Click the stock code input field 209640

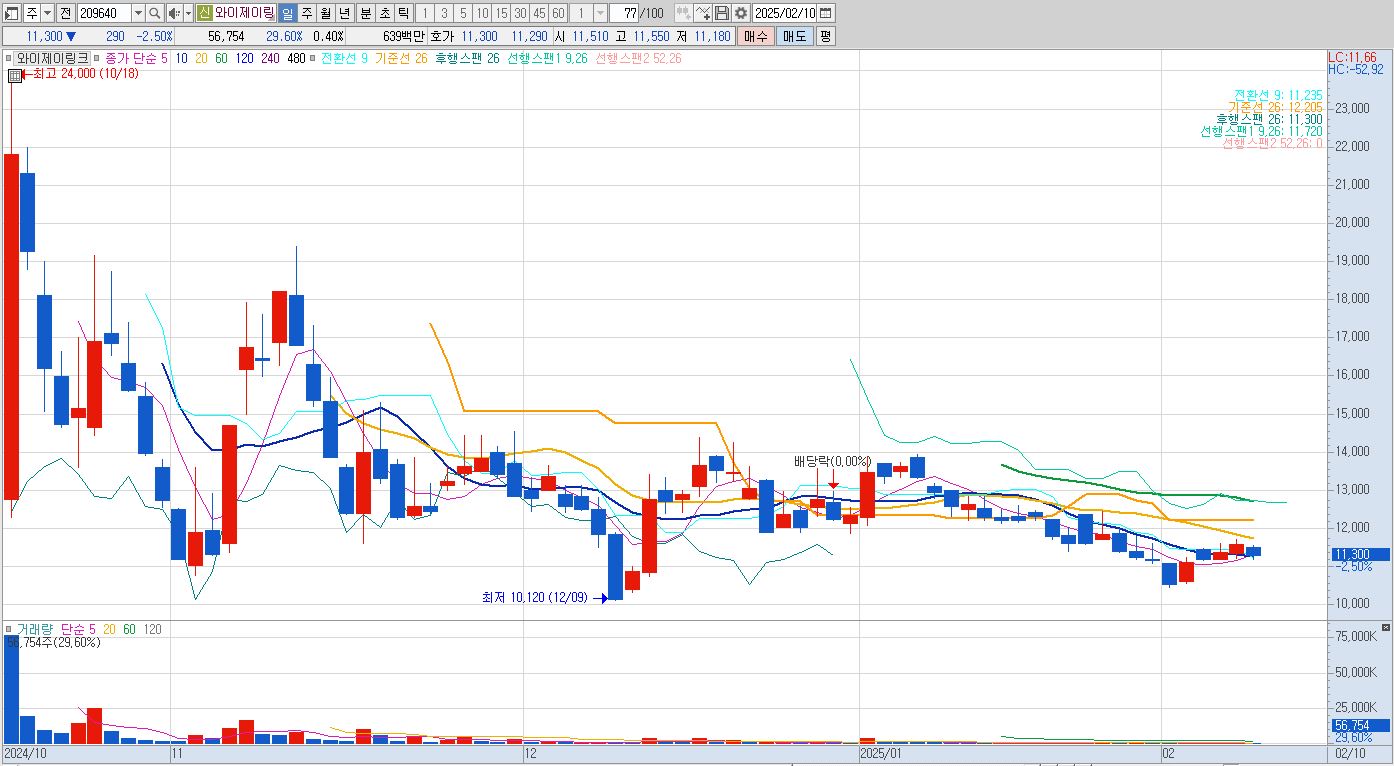click(x=104, y=13)
